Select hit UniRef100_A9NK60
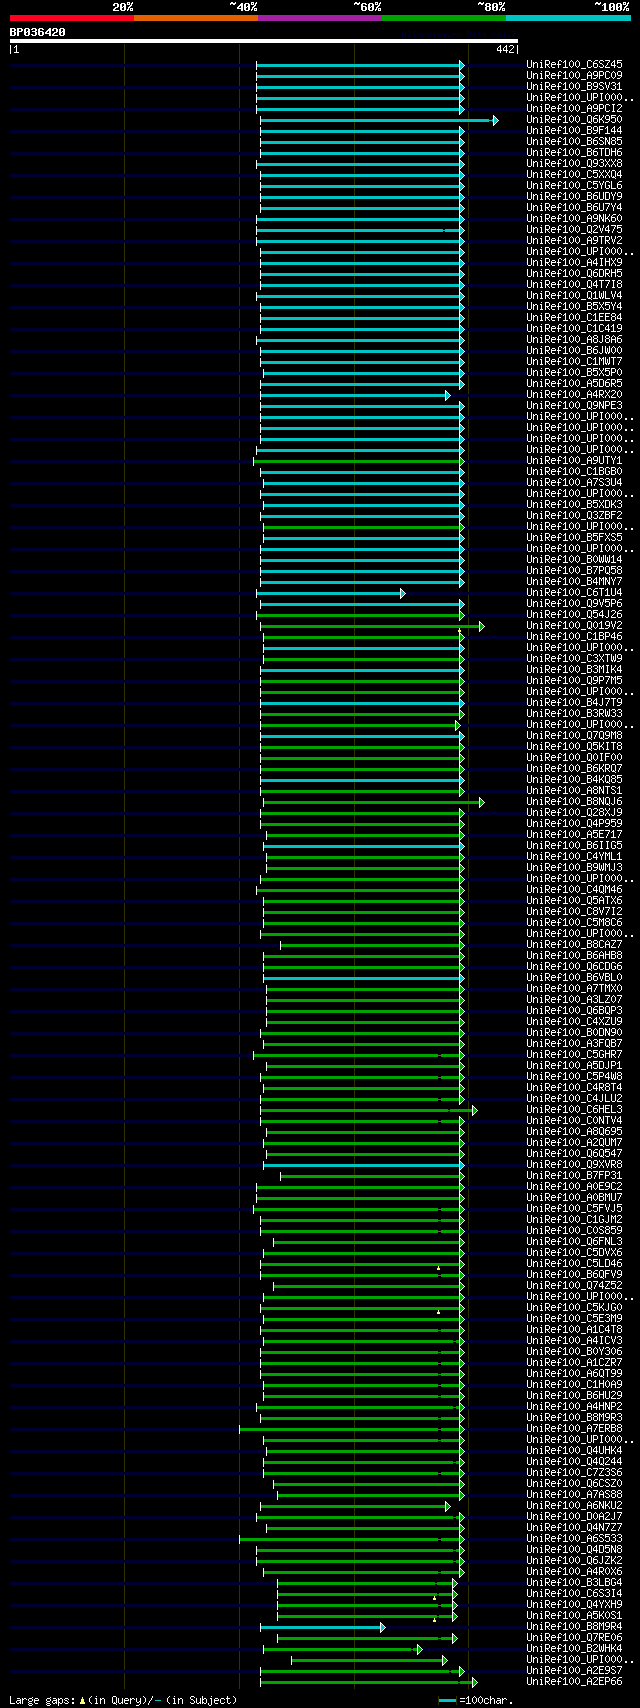The height and width of the screenshot is (1708, 640). 574,219
